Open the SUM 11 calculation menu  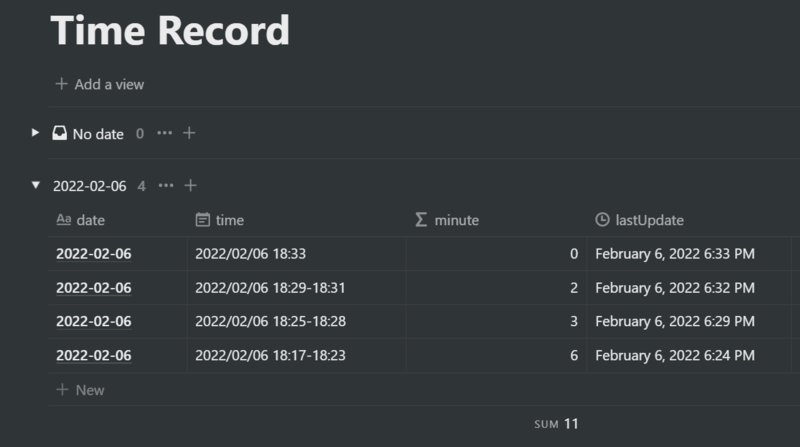click(556, 424)
